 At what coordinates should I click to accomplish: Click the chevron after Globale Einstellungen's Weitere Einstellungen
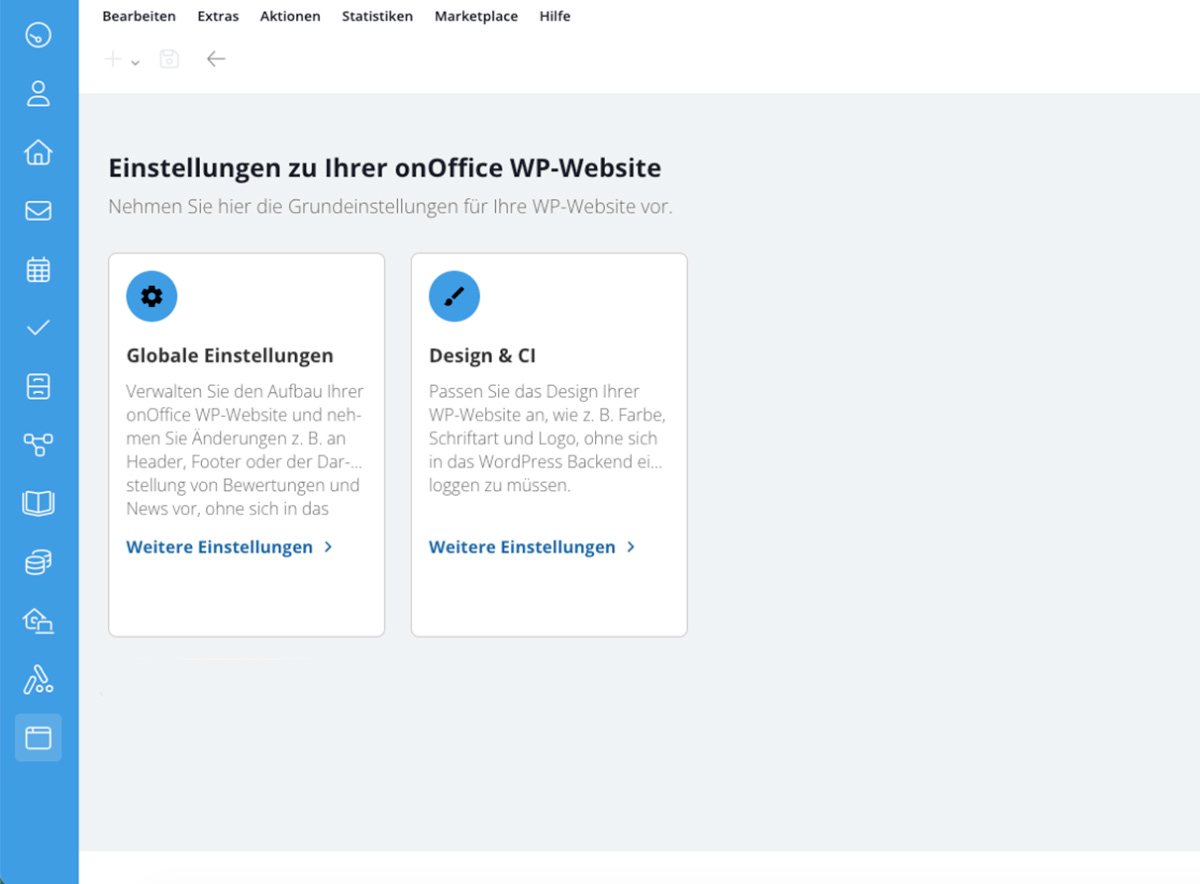[x=329, y=547]
